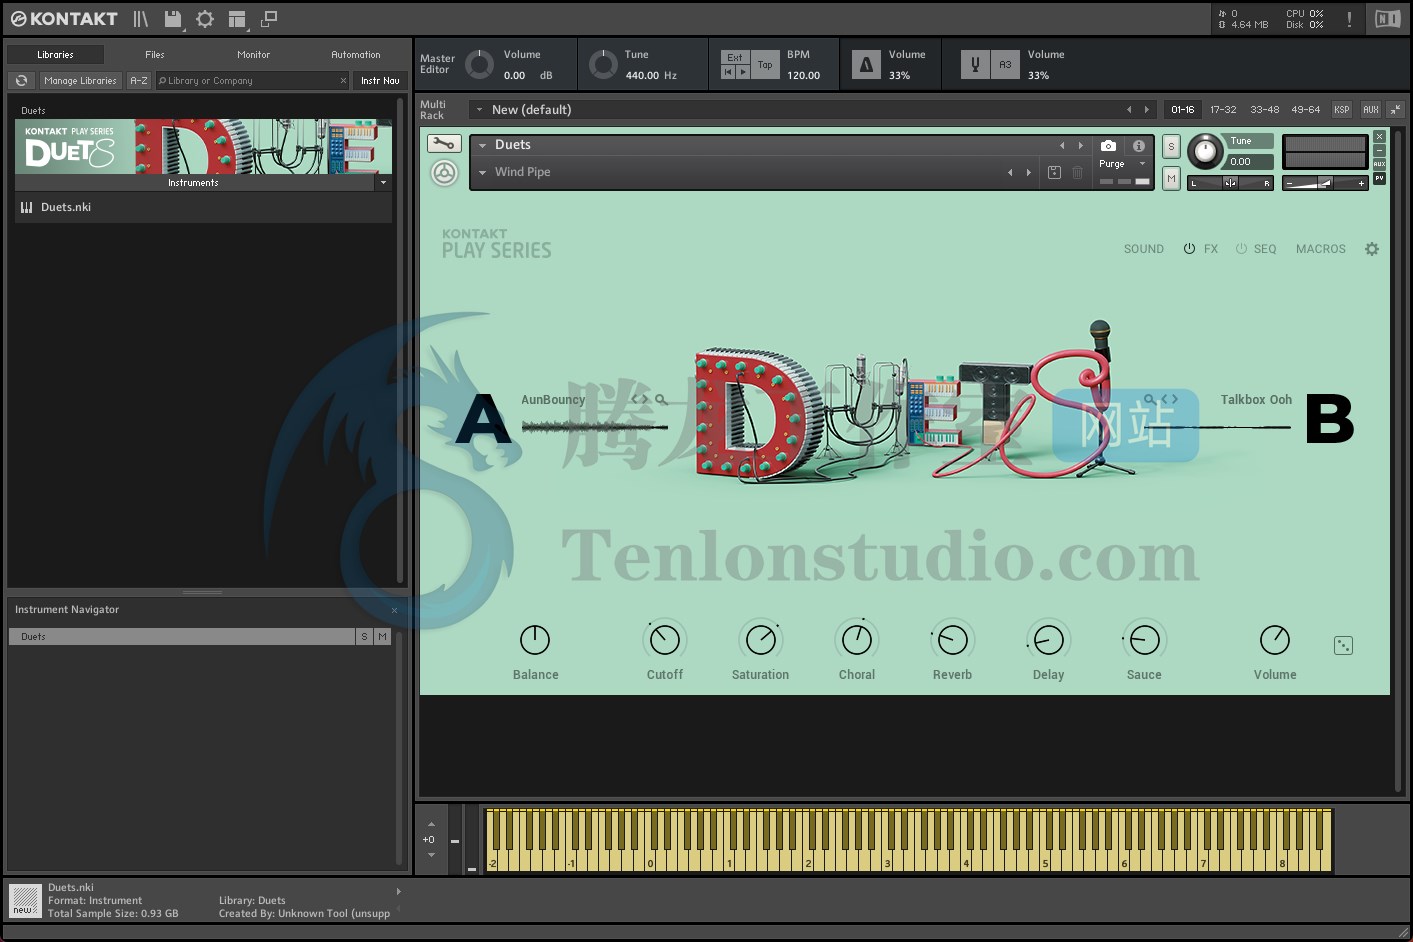Click the Reverb knob
The height and width of the screenshot is (942, 1413).
(953, 640)
